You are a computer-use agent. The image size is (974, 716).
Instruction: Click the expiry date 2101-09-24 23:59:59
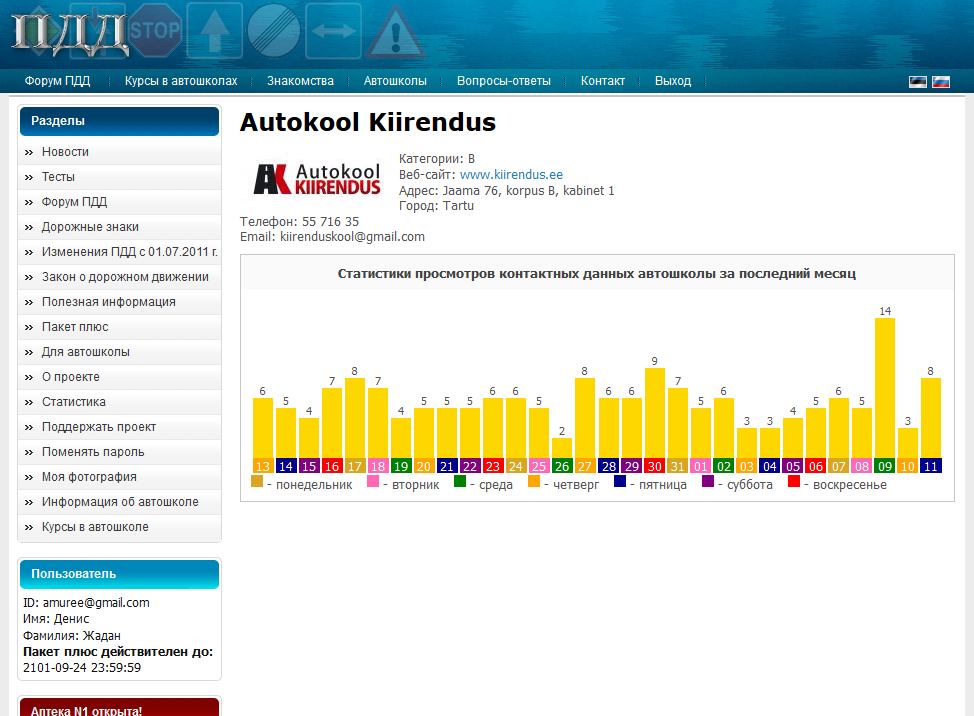82,668
